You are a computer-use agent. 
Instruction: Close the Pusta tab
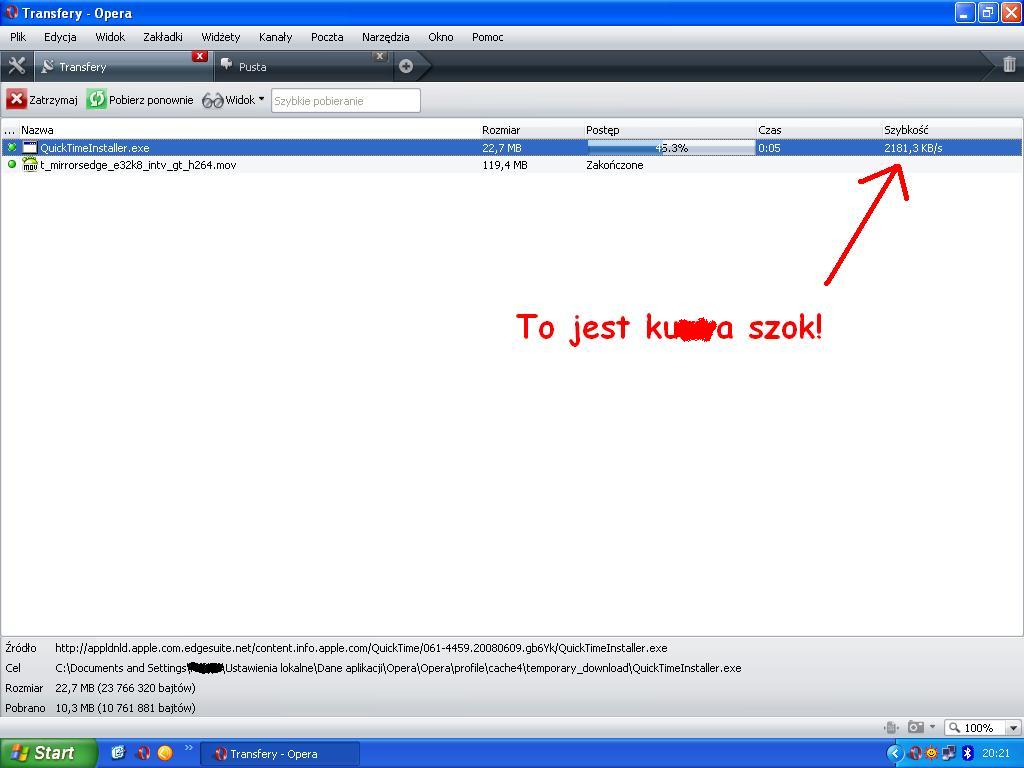[x=380, y=56]
